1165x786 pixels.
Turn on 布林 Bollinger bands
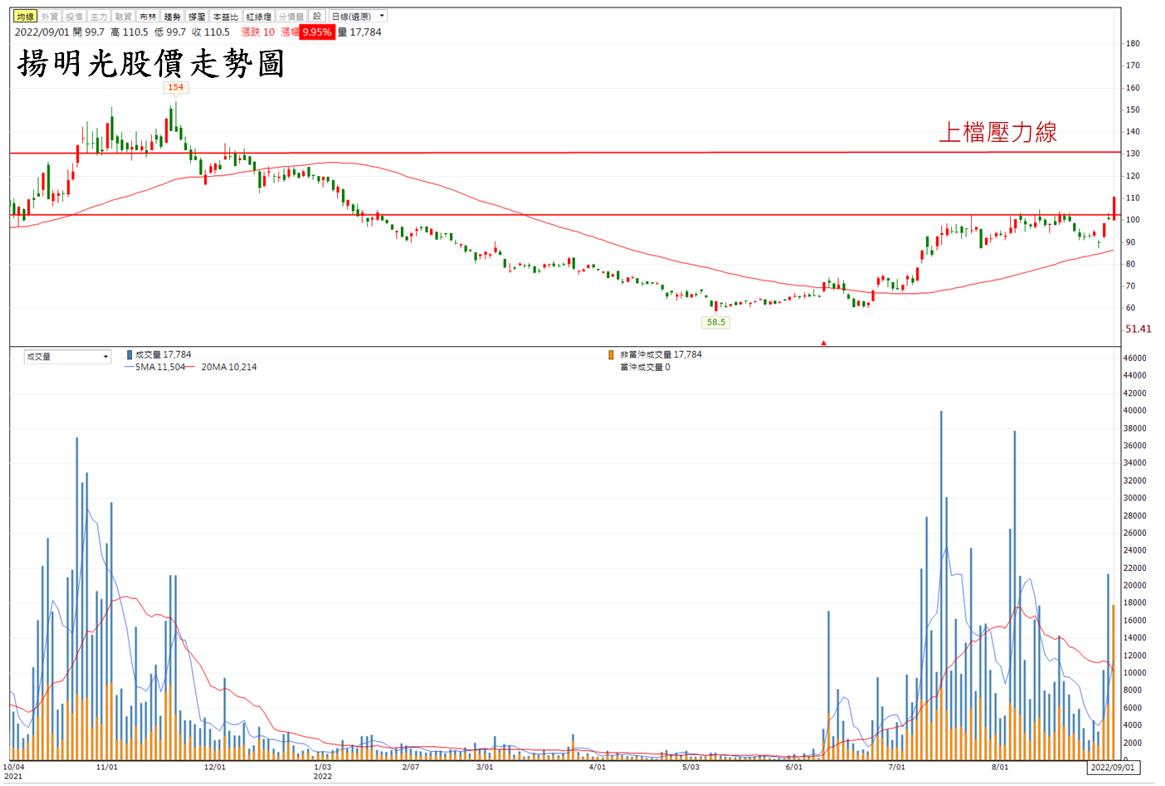148,16
